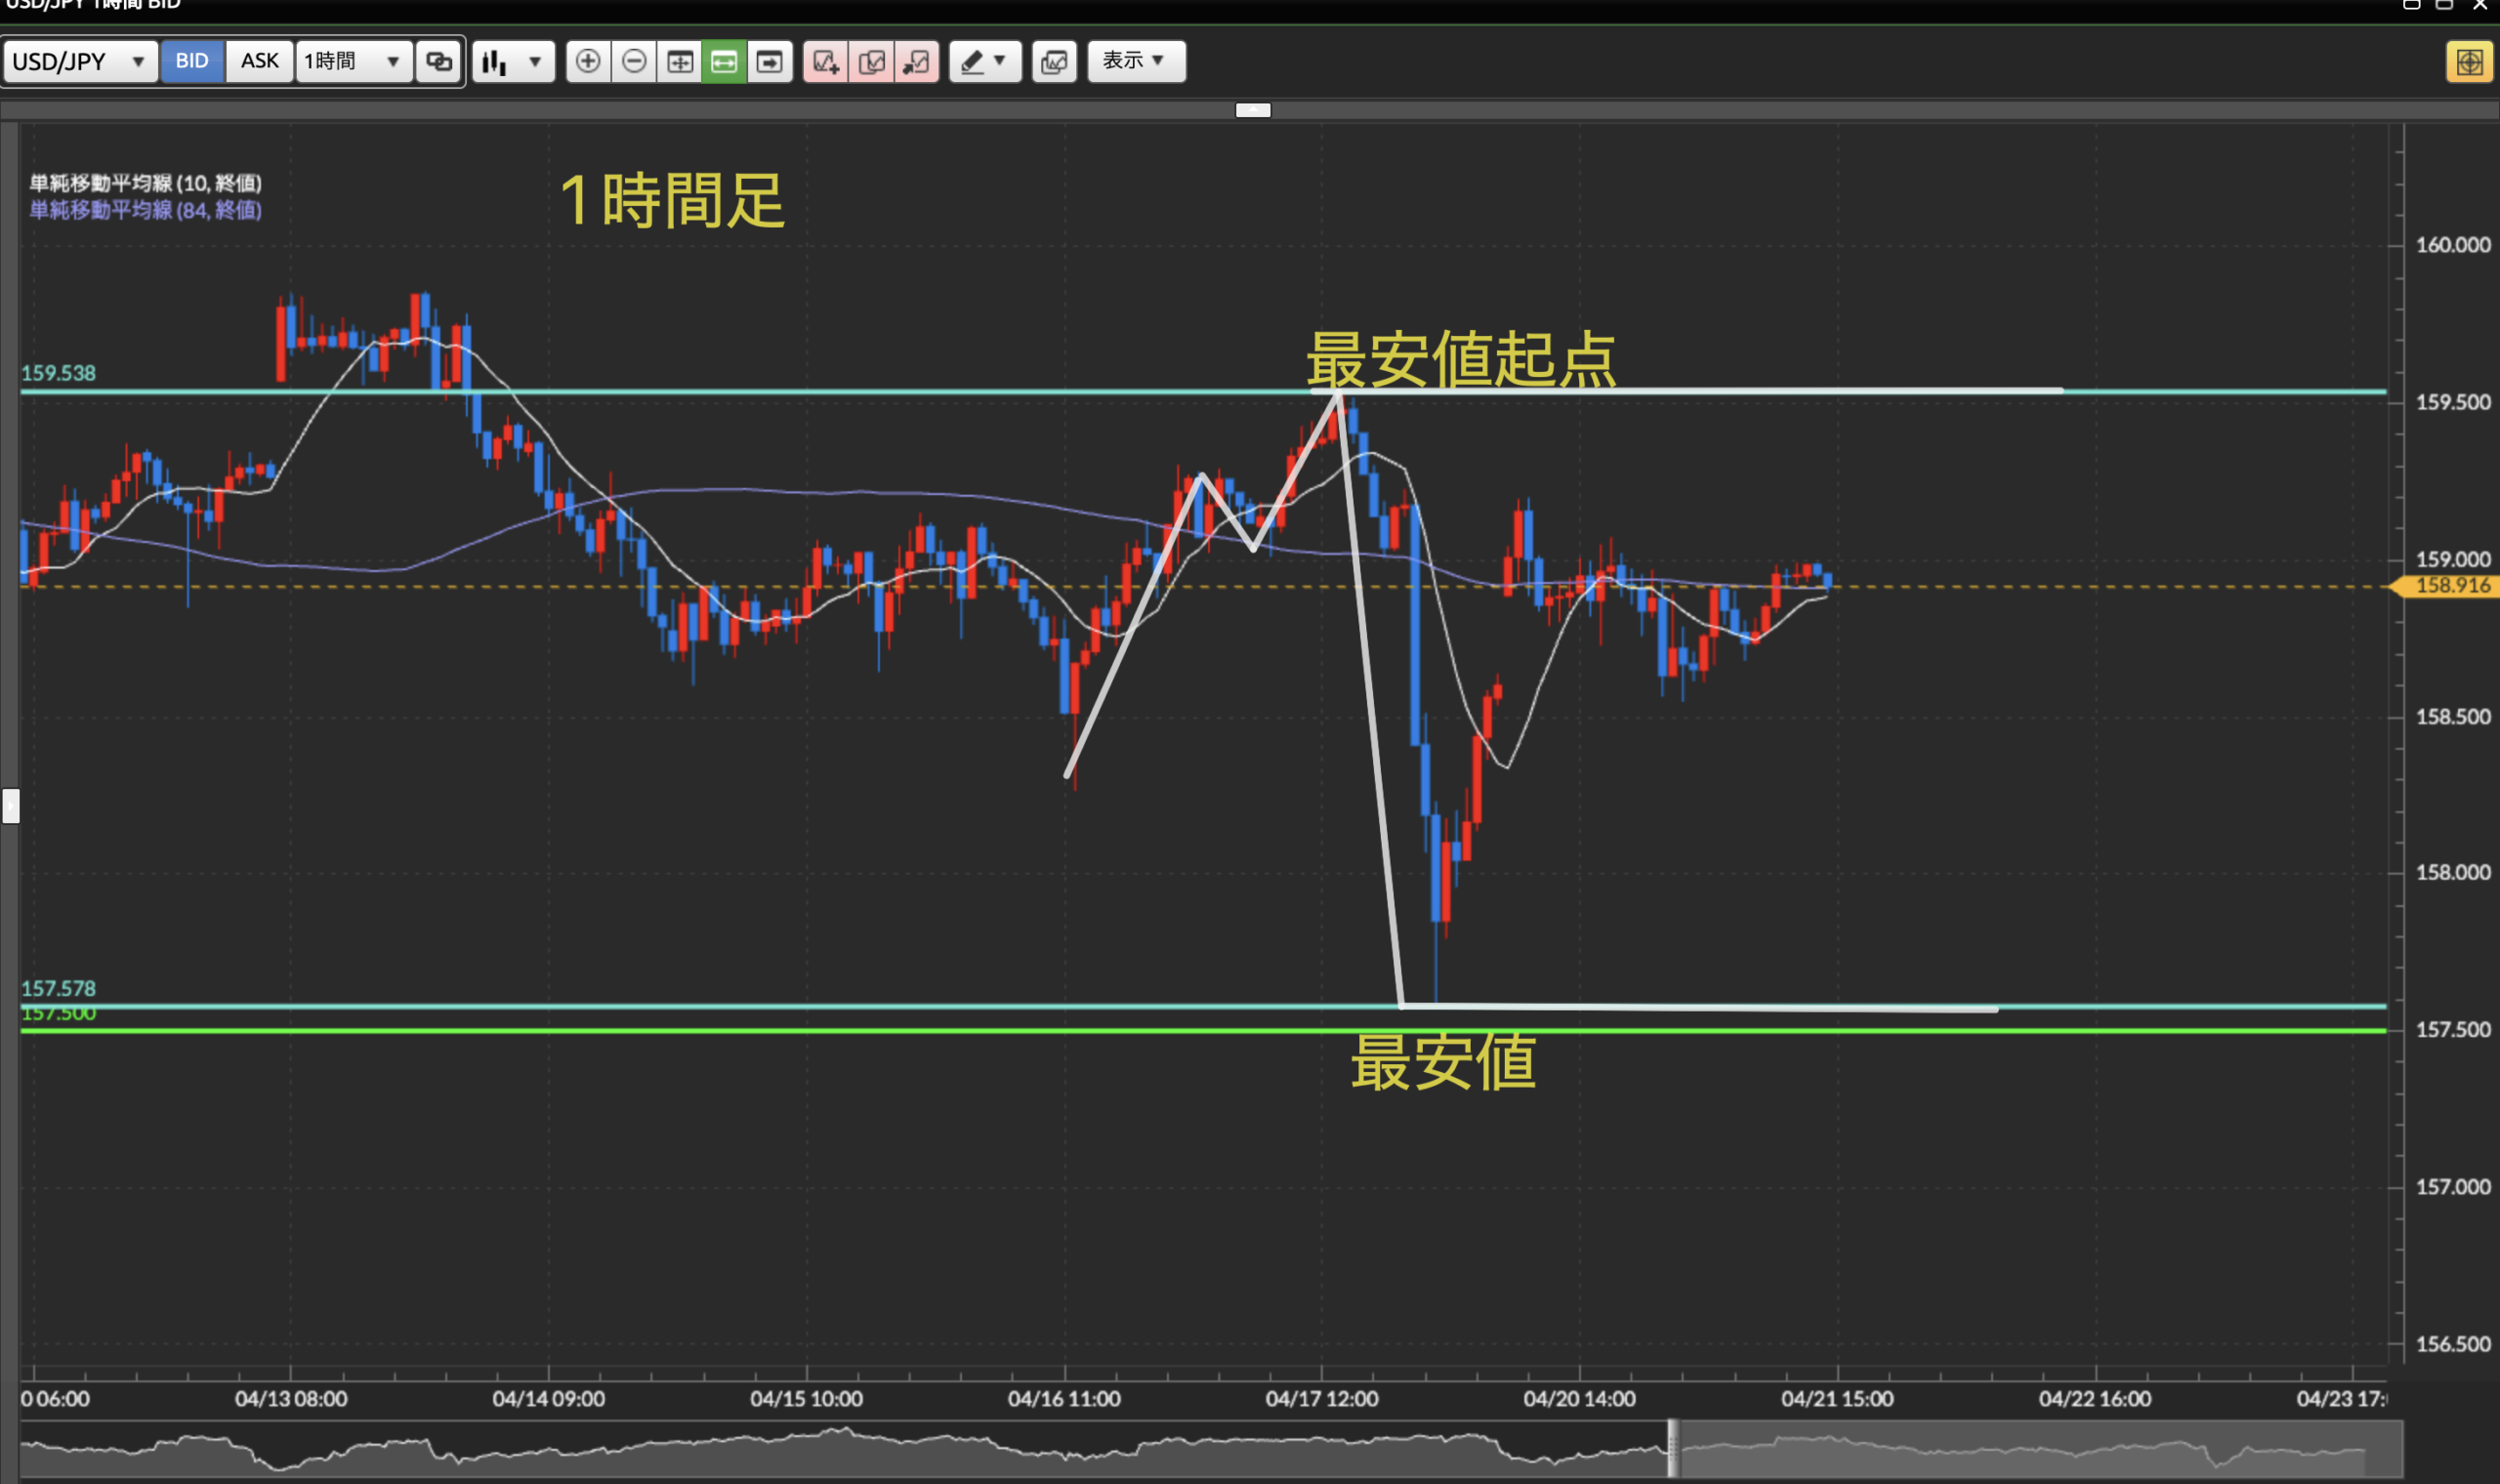Click the duplicate chart icon in pink group
Screen dimensions: 2500x1484
click(871, 62)
